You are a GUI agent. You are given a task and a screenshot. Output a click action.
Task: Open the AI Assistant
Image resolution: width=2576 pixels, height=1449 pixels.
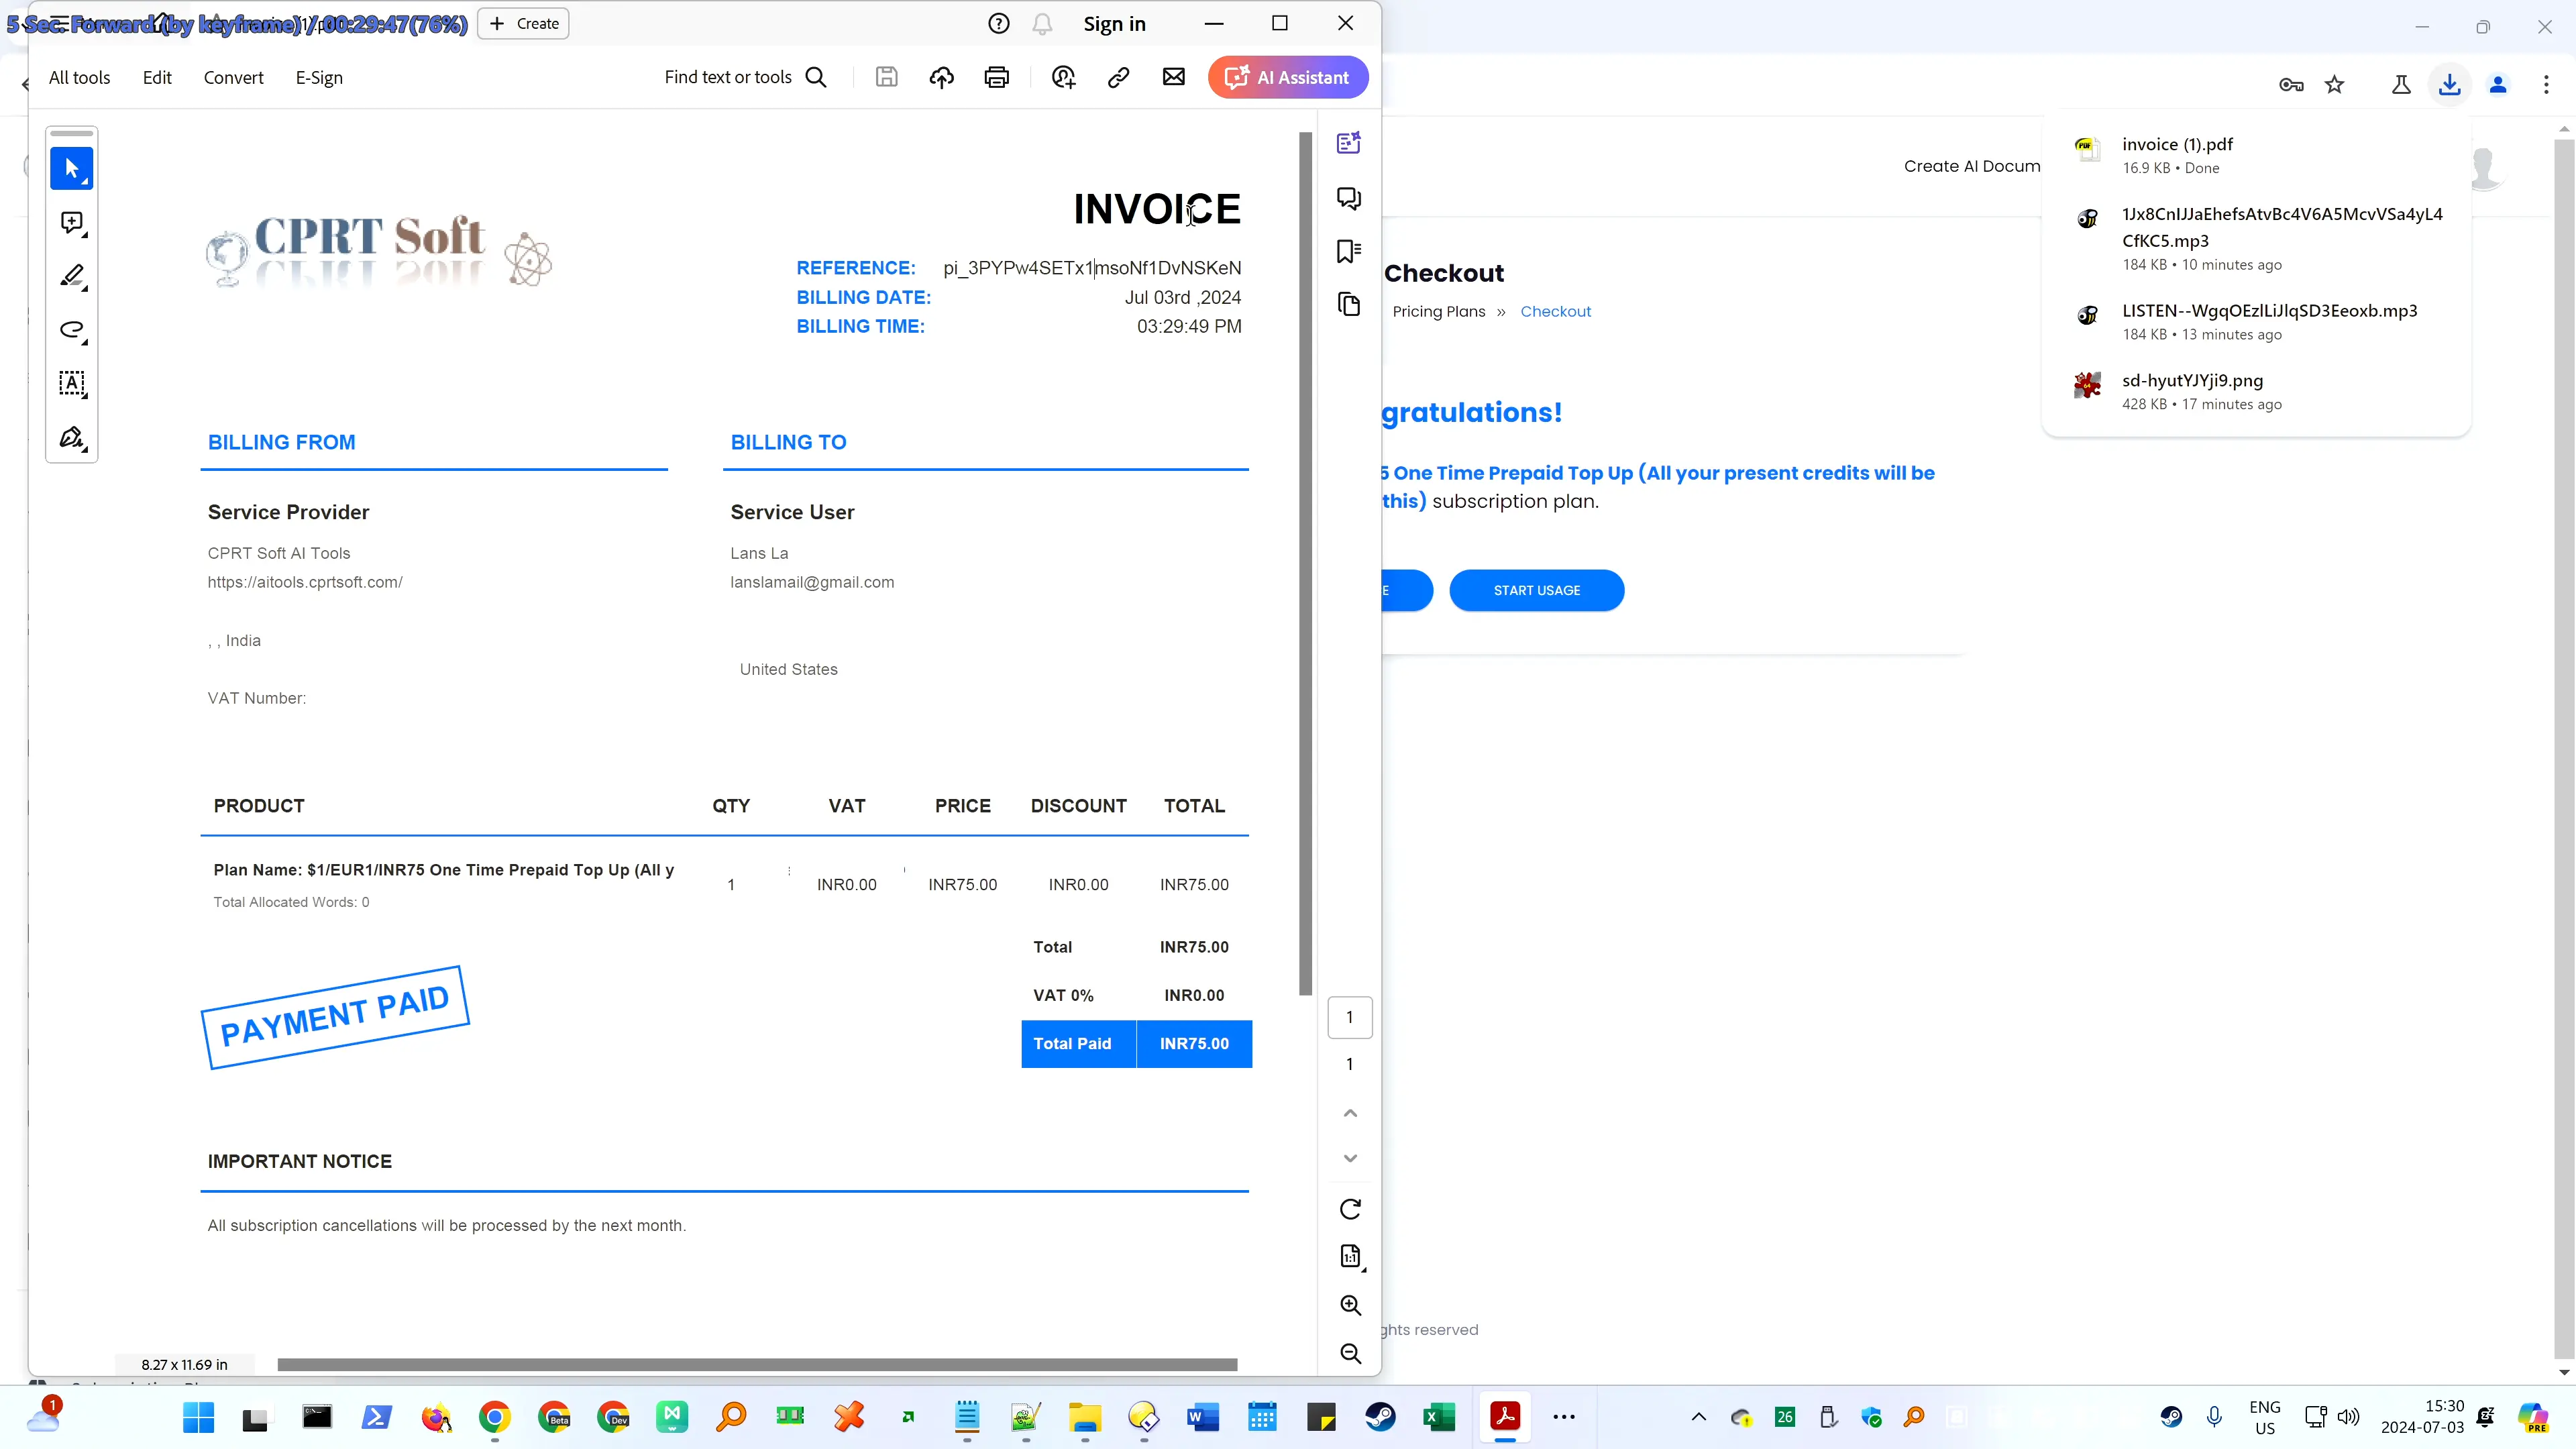(1288, 77)
